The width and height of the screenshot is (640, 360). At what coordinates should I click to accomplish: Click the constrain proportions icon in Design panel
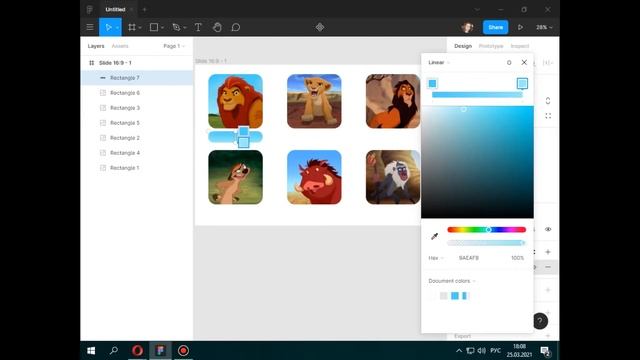(x=548, y=101)
